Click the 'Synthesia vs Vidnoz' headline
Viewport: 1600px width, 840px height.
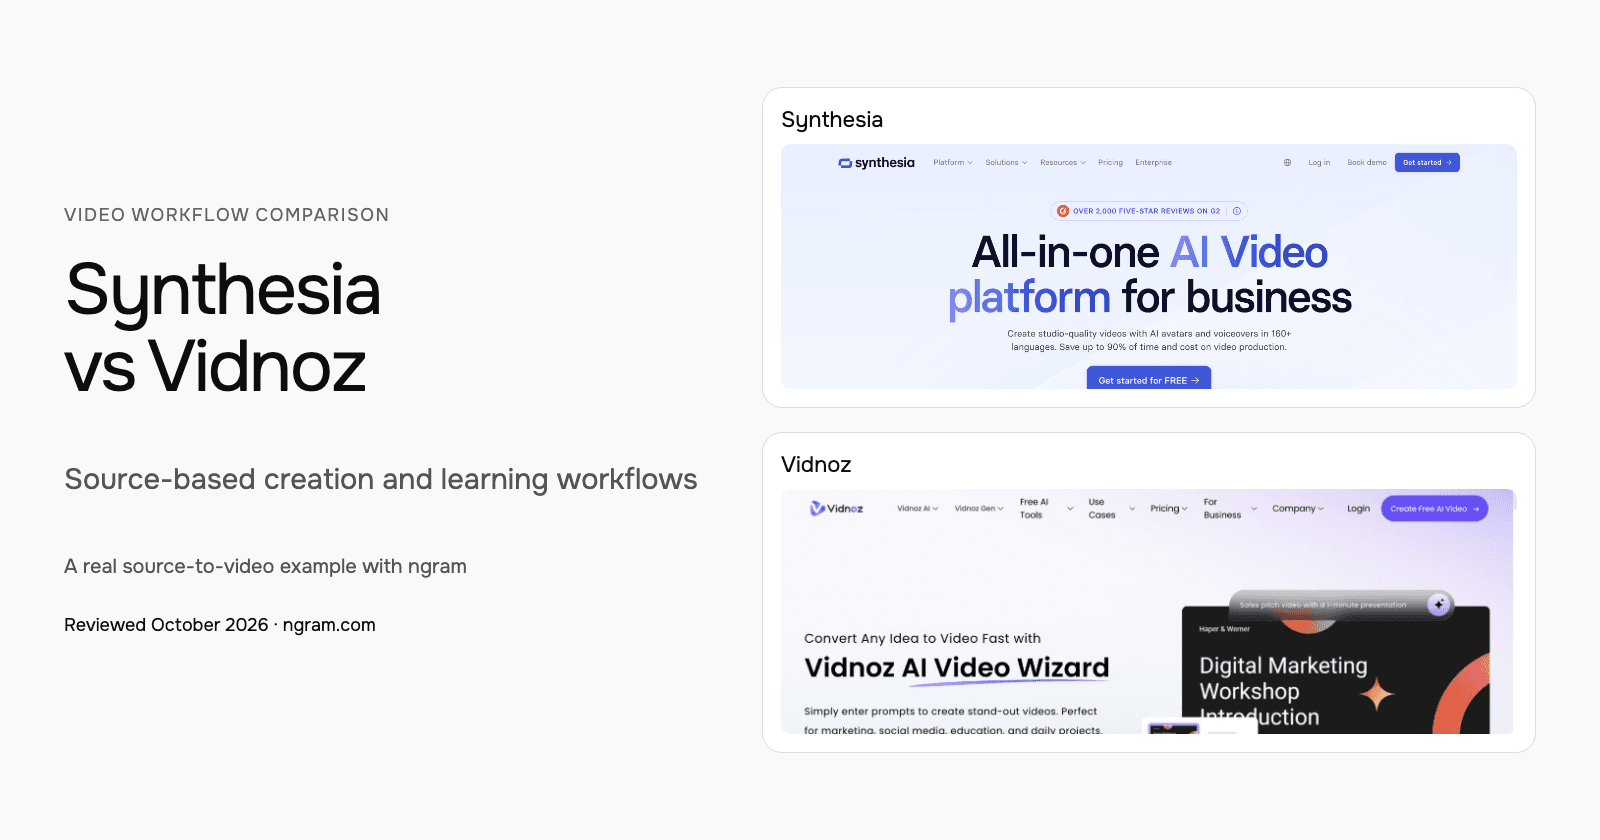223,327
